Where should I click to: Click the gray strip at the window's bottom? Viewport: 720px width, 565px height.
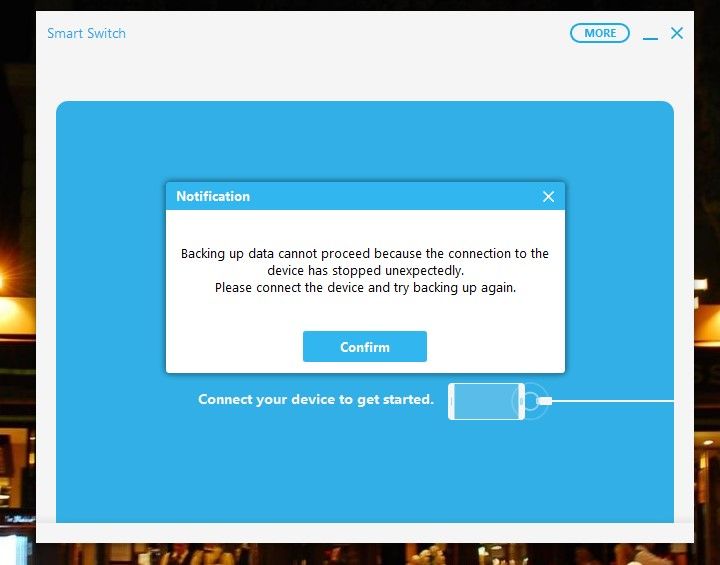[364, 532]
